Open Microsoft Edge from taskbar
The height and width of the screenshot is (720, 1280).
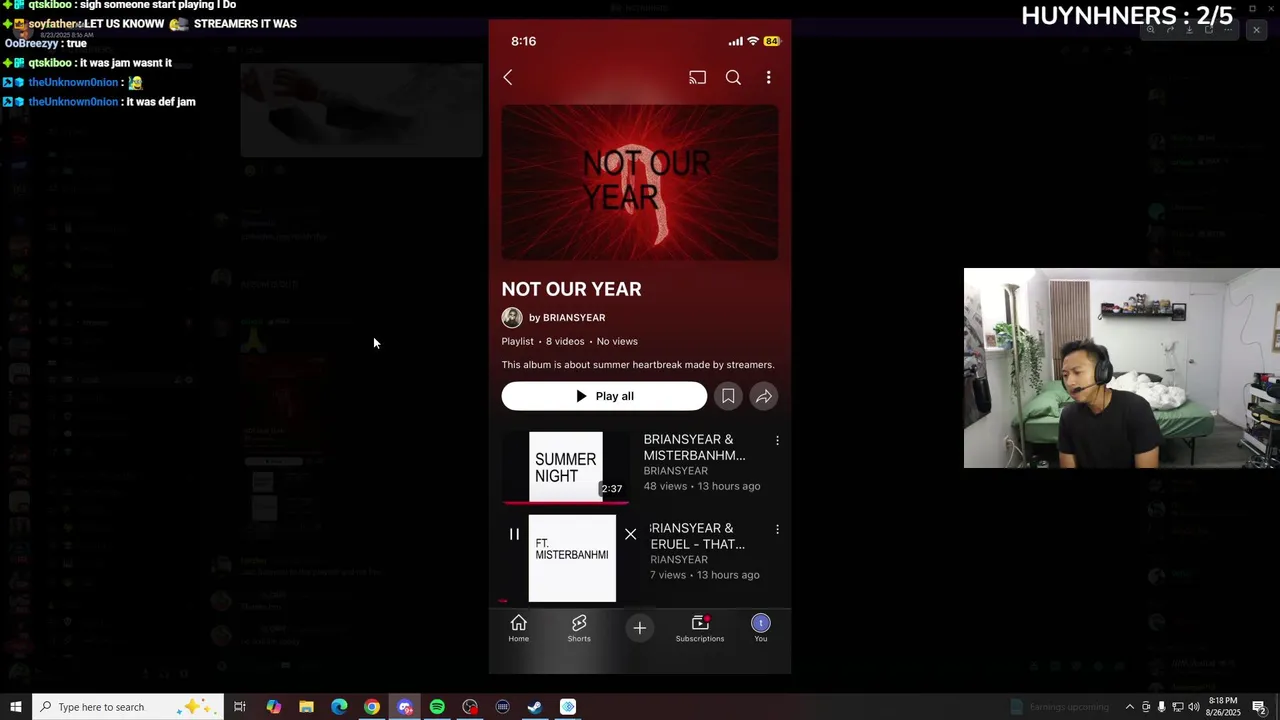click(339, 707)
